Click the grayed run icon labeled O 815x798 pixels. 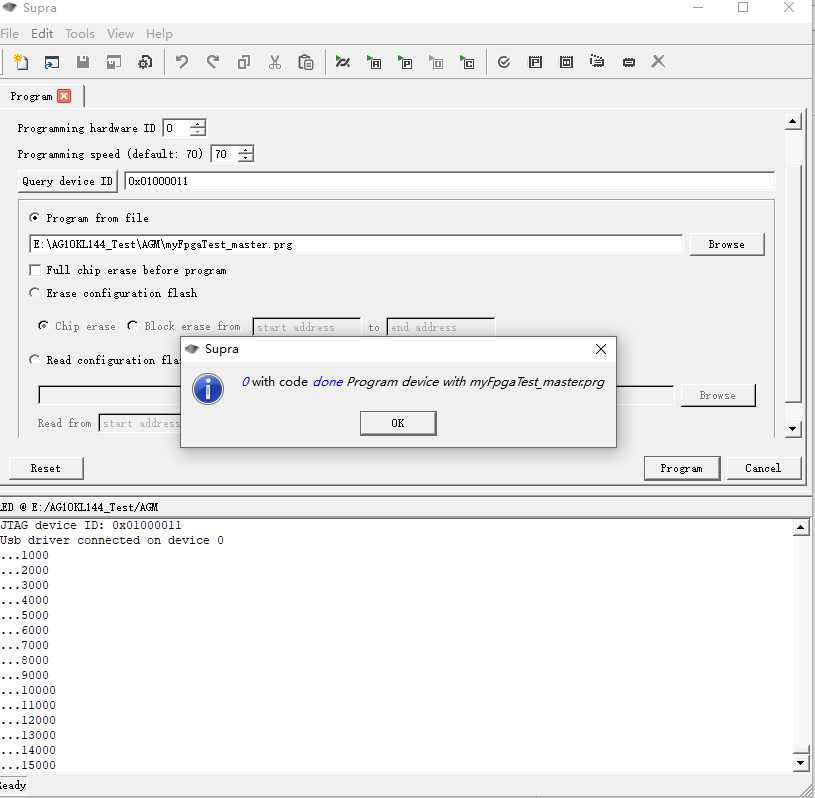pyautogui.click(x=436, y=62)
